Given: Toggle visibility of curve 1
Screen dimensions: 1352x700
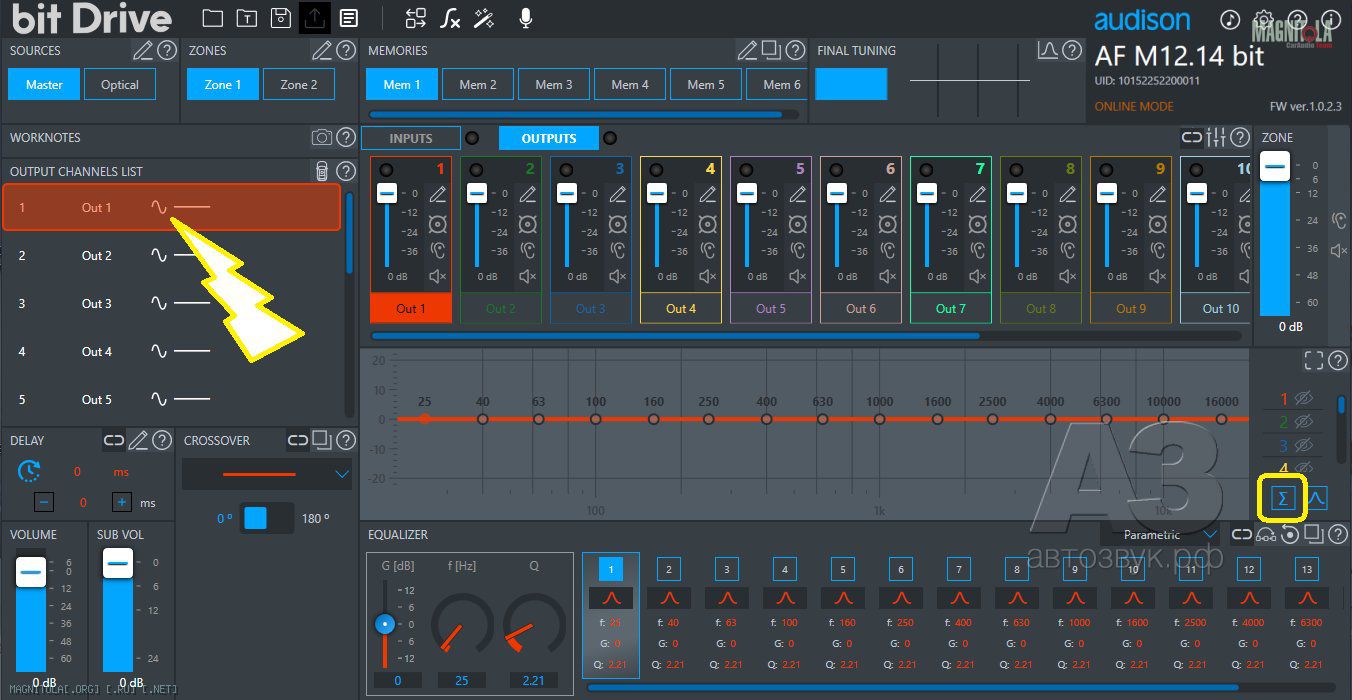Looking at the screenshot, I should (1303, 400).
